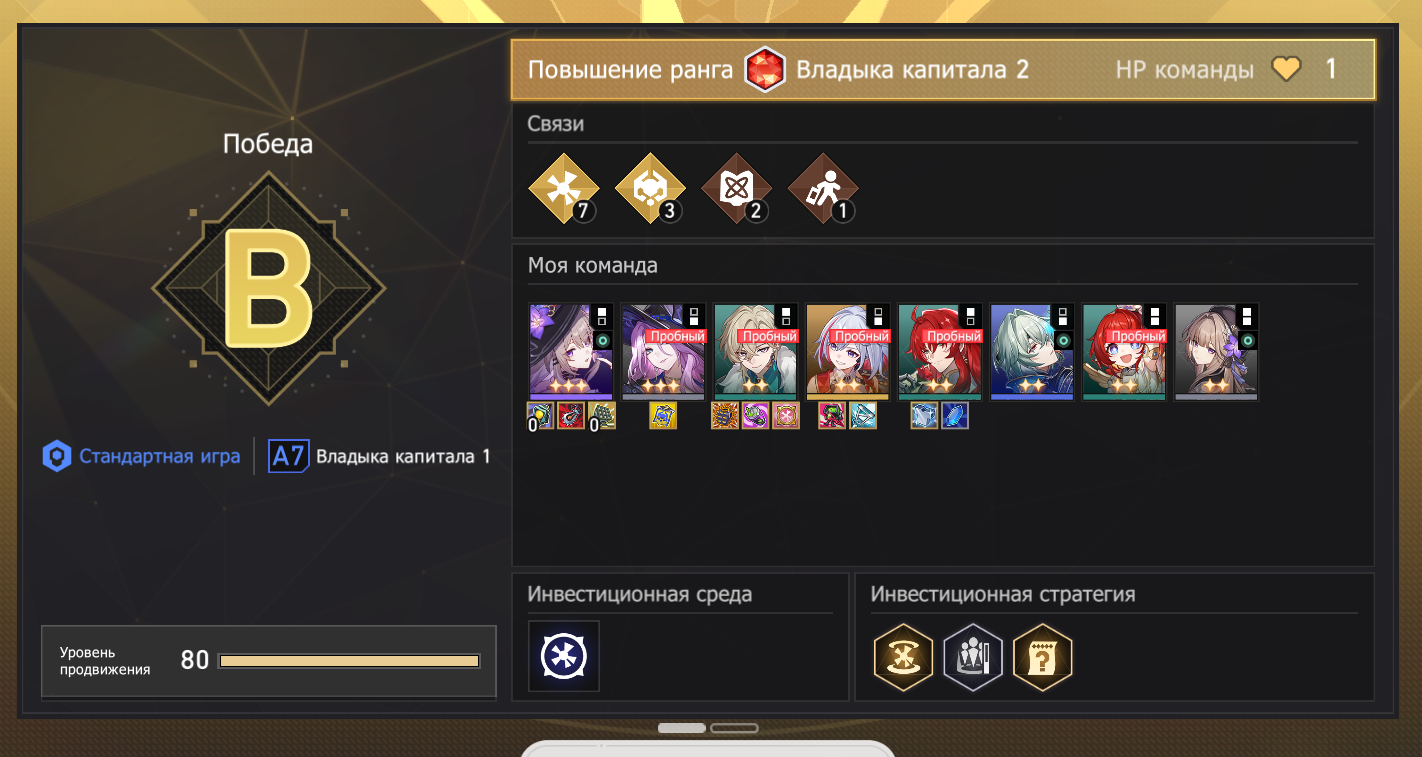Select the gold bond icon with count 3

[650, 188]
